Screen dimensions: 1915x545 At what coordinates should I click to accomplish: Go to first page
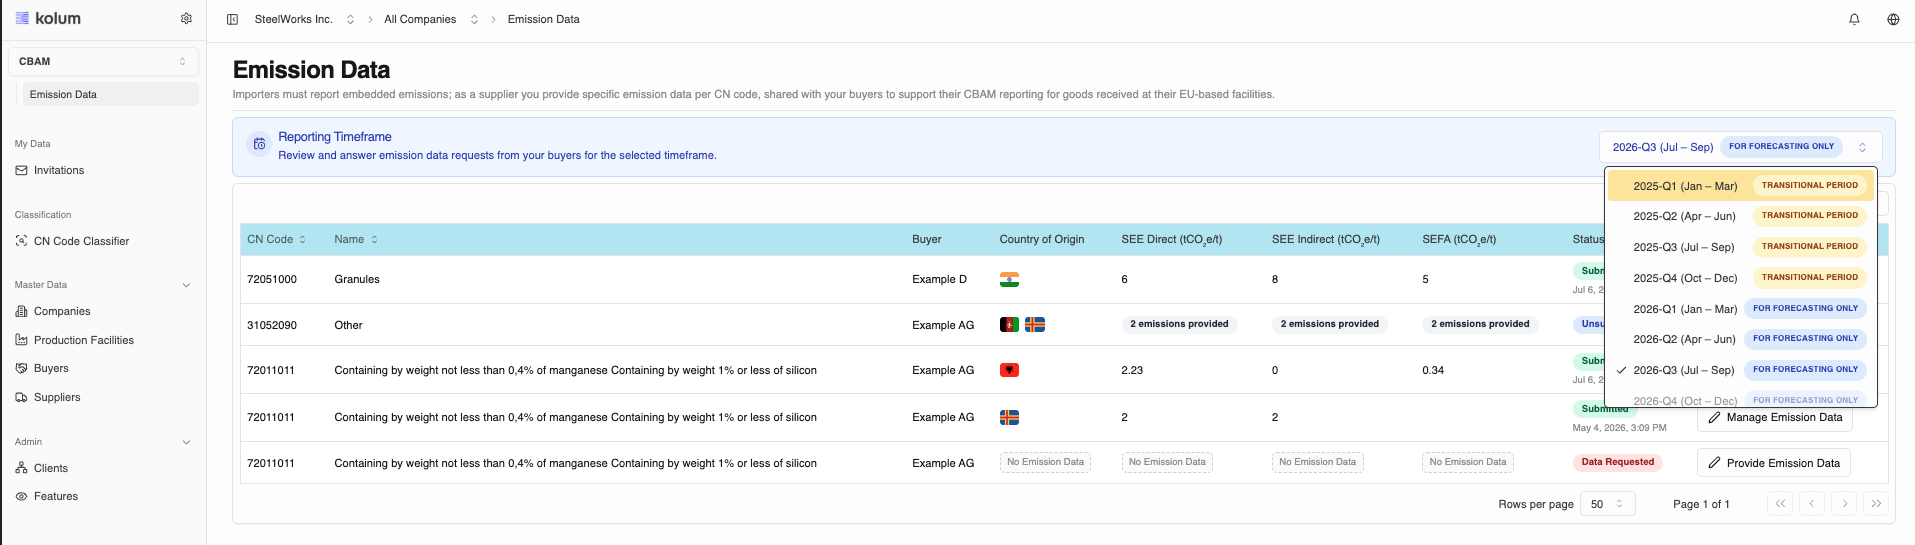(x=1780, y=504)
